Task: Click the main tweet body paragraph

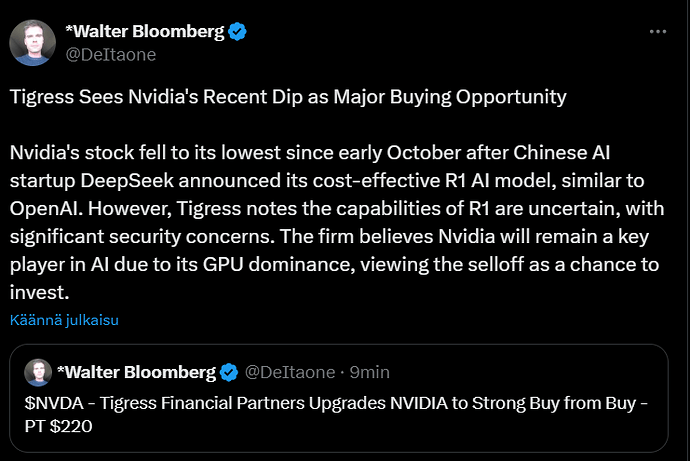Action: (337, 223)
